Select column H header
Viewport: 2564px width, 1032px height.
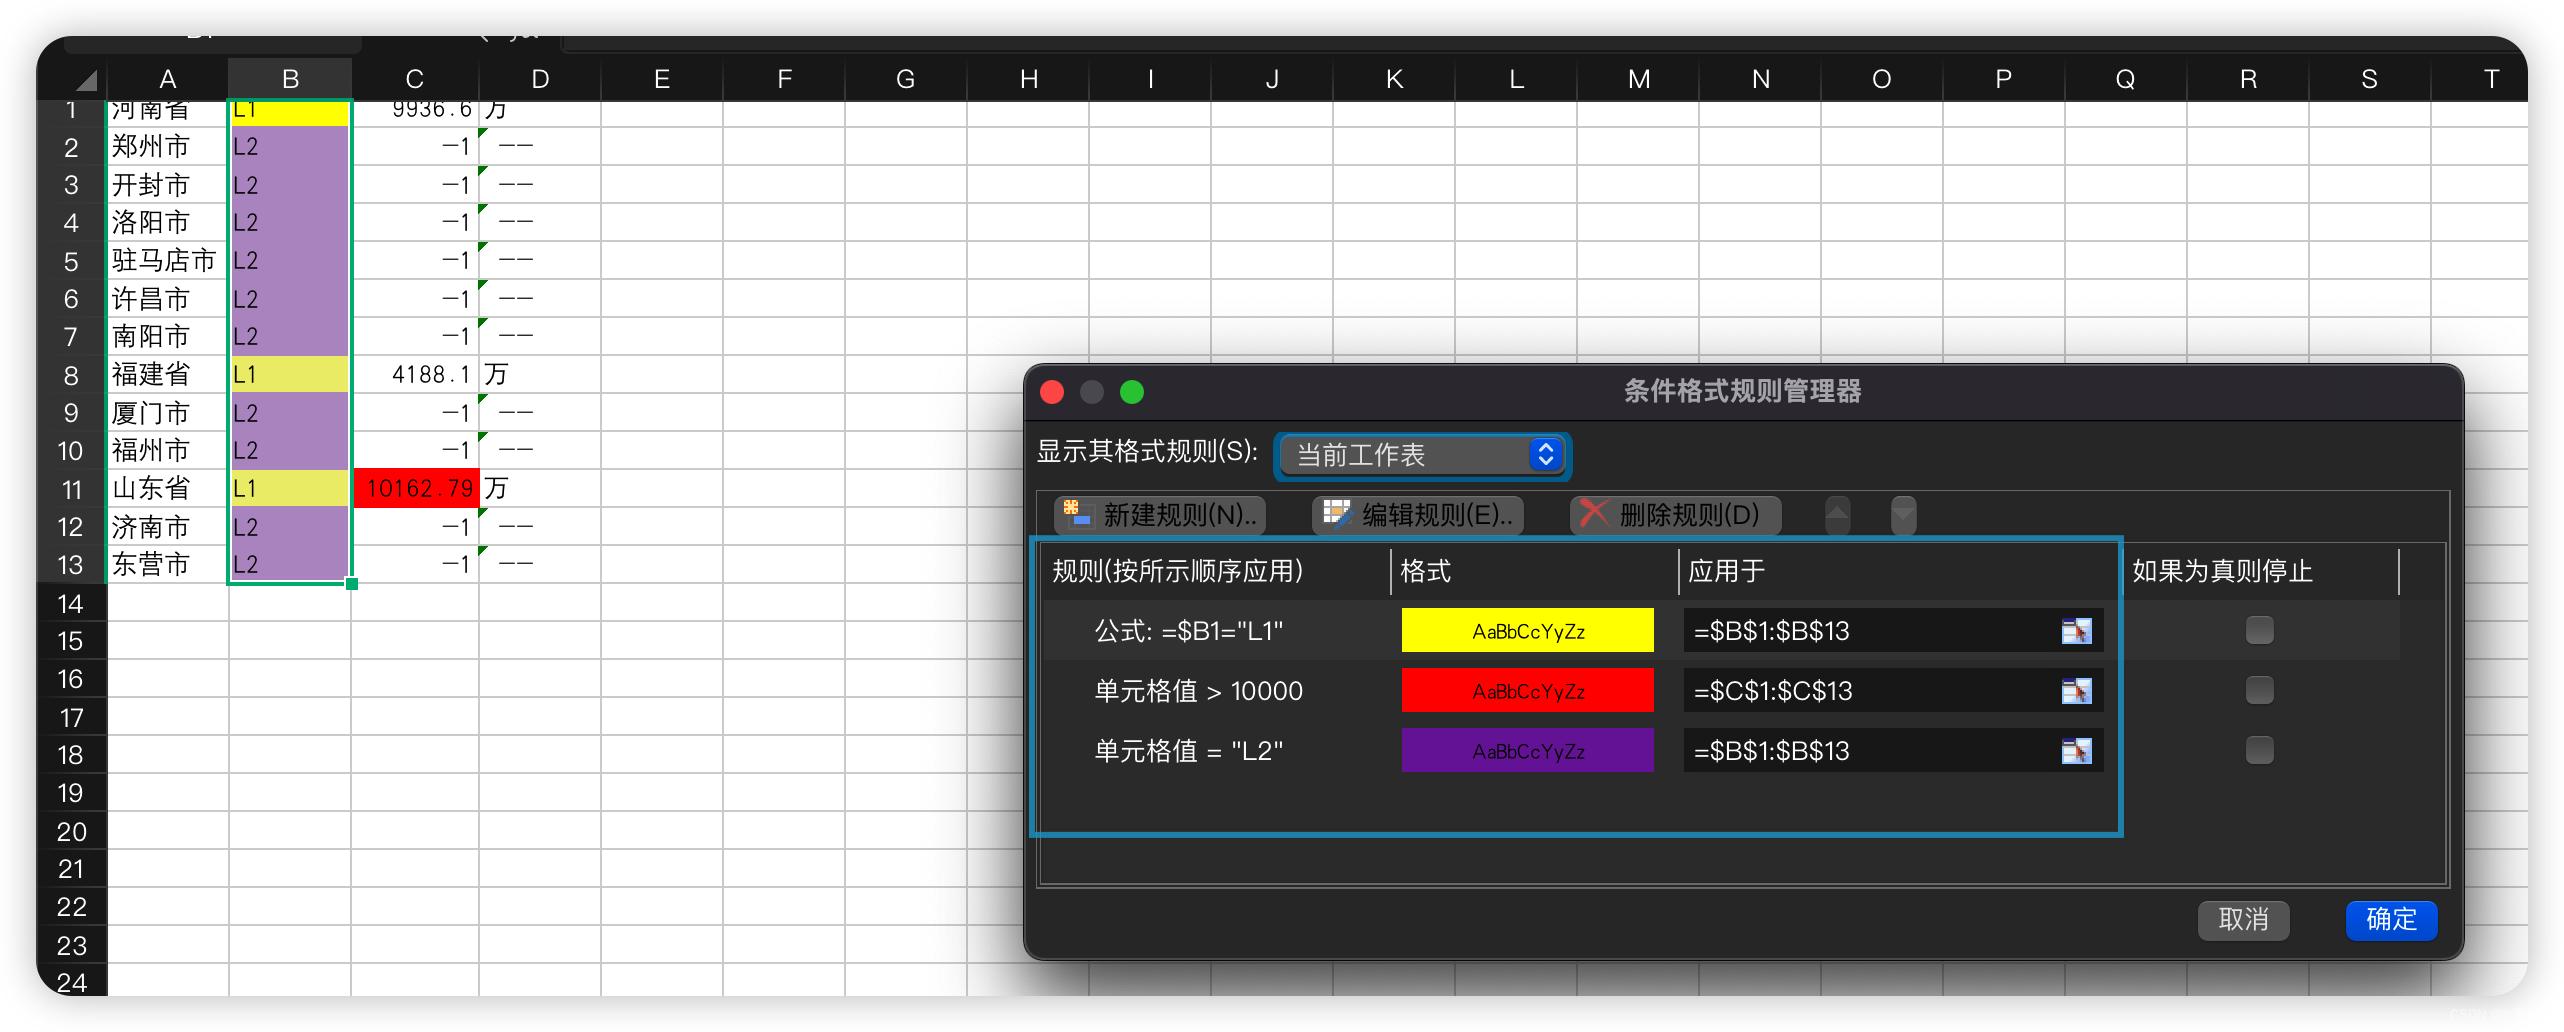tap(1028, 79)
